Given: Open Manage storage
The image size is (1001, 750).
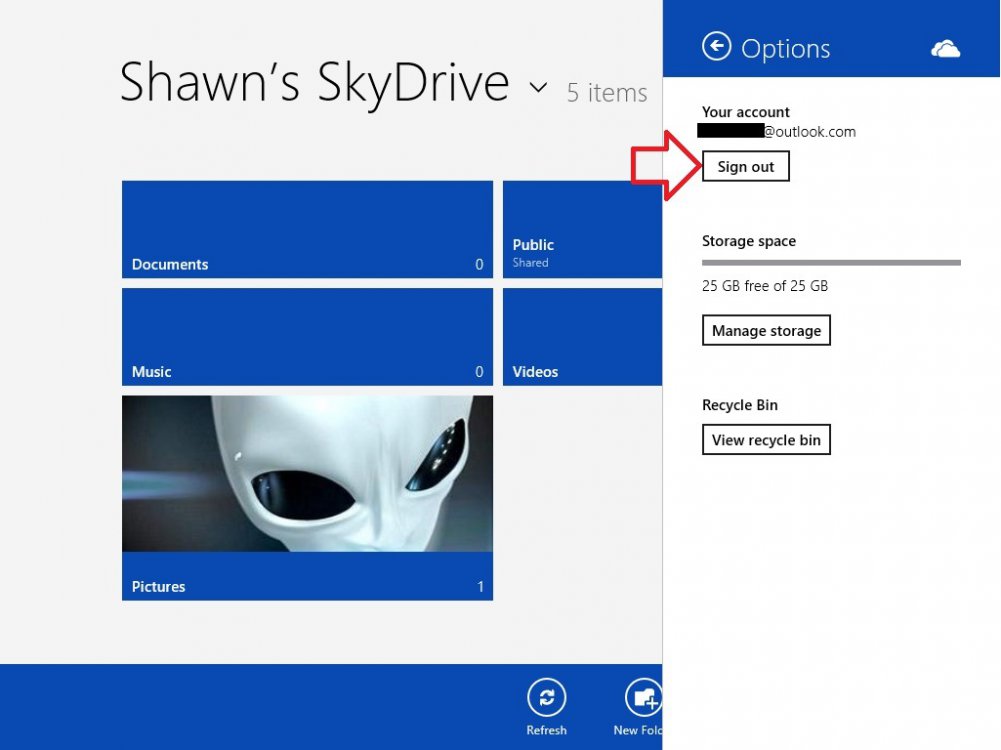Looking at the screenshot, I should pos(766,330).
